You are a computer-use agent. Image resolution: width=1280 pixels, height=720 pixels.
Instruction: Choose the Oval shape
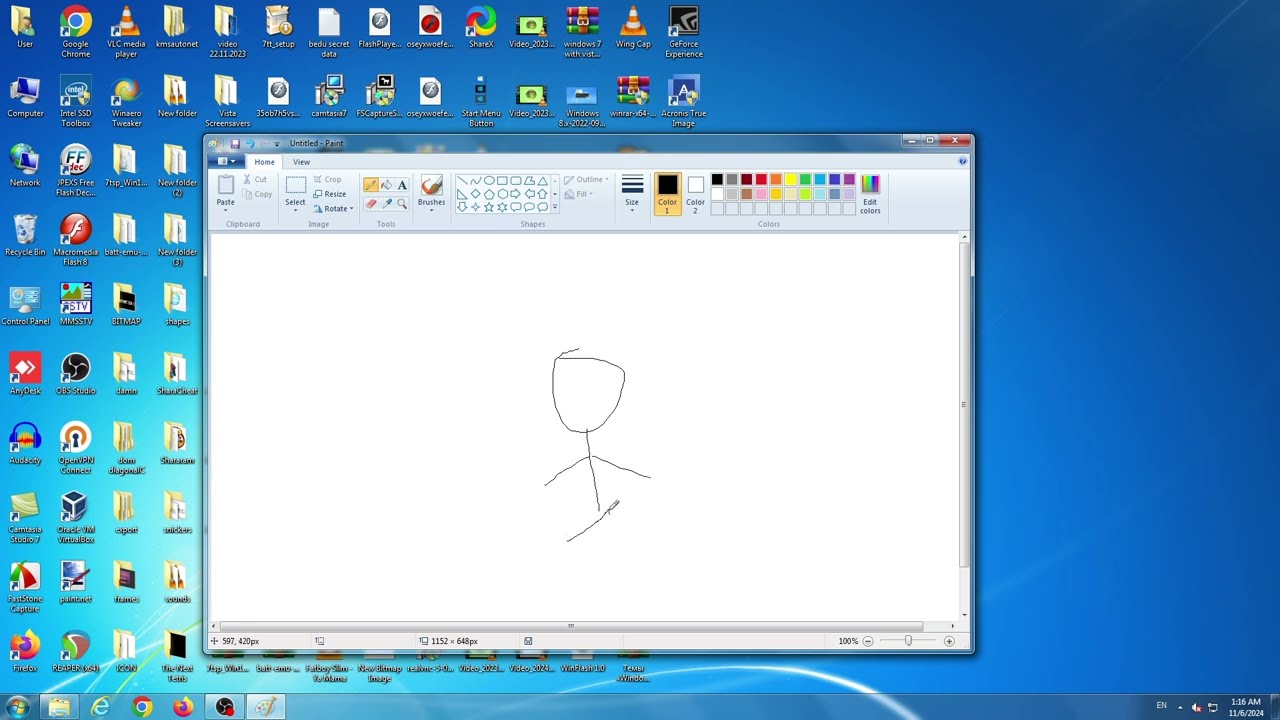tap(489, 181)
